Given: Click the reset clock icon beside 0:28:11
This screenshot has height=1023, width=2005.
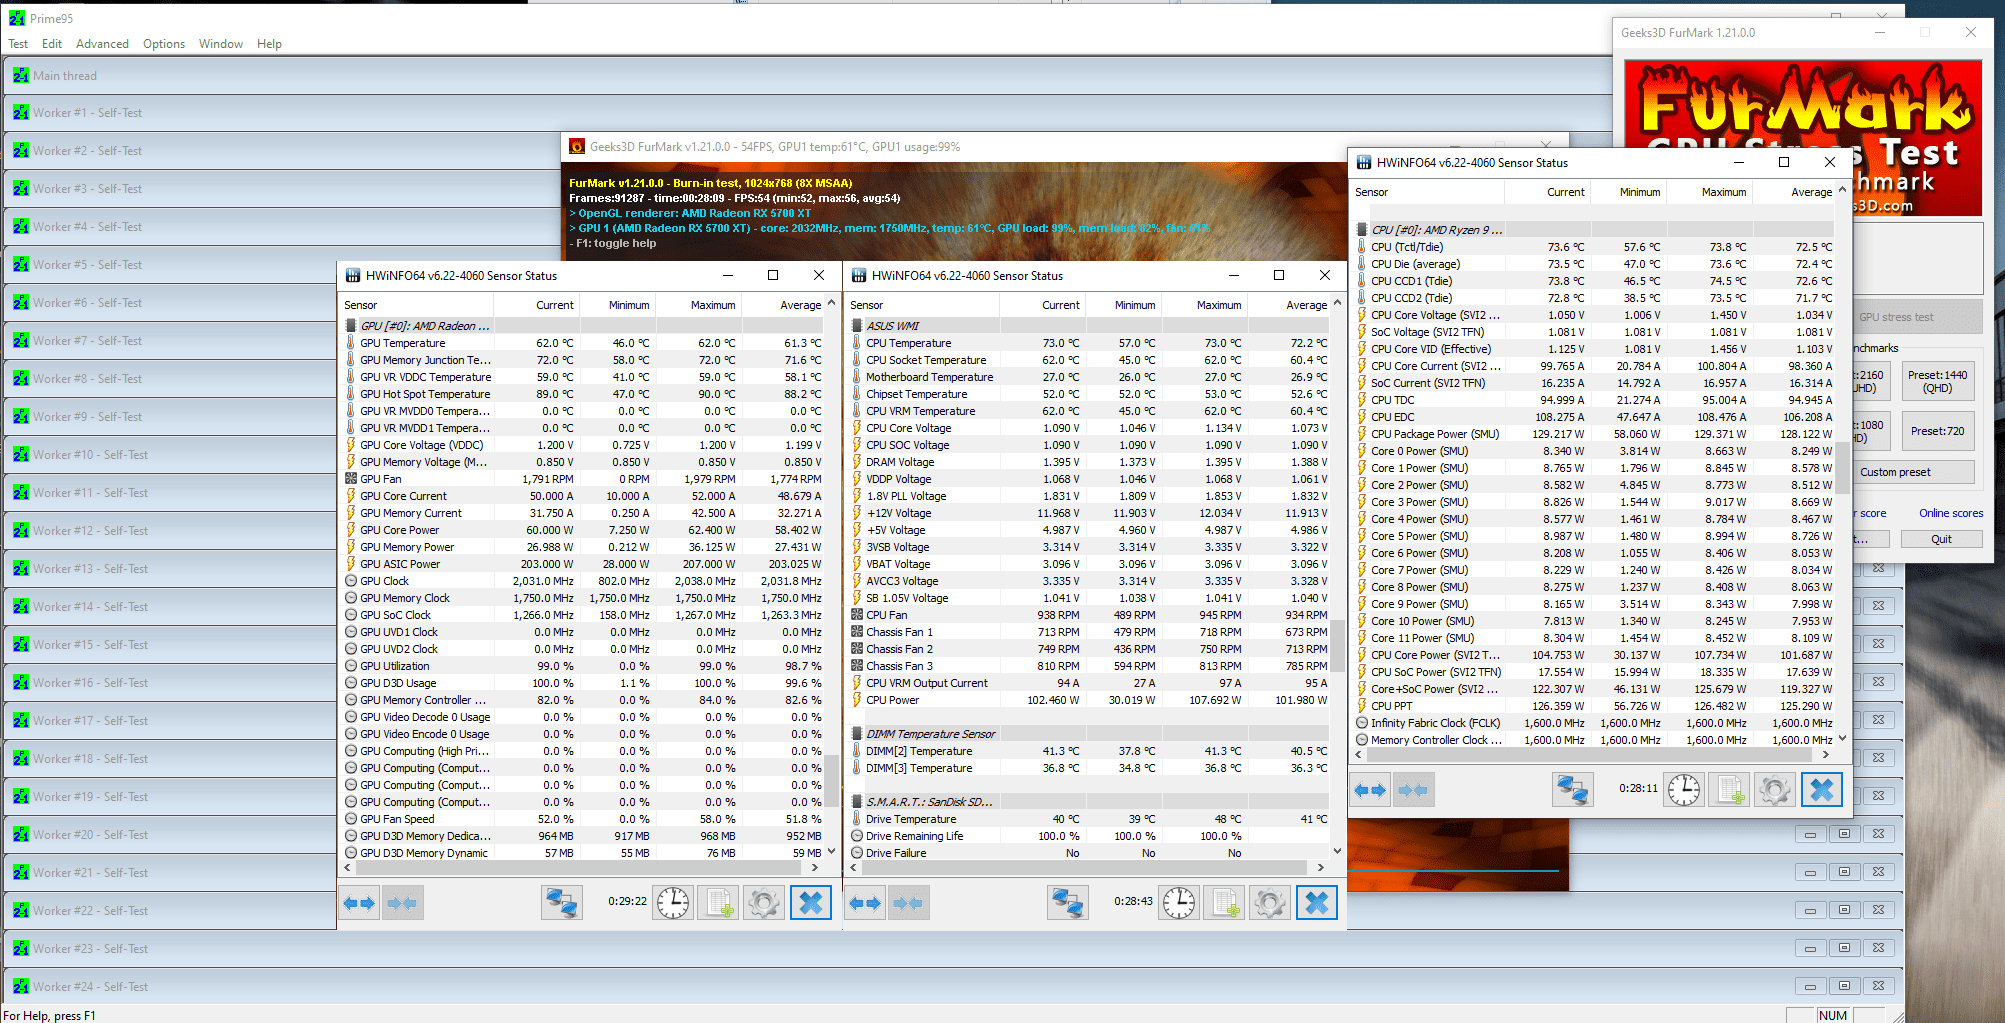Looking at the screenshot, I should 1684,790.
